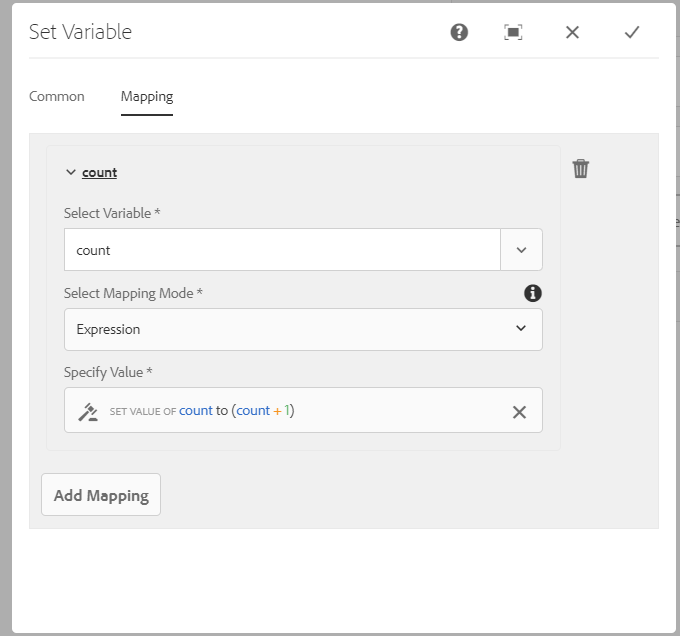
Task: Show info about the mapping mode
Action: [x=533, y=293]
